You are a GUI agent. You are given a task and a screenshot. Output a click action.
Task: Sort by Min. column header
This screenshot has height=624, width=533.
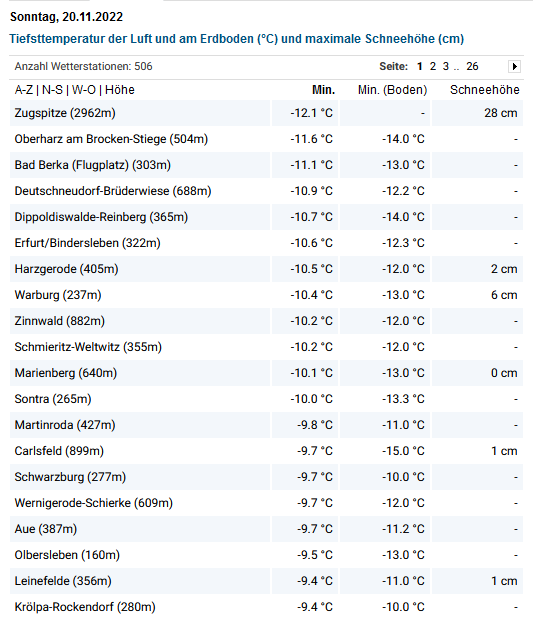[323, 90]
